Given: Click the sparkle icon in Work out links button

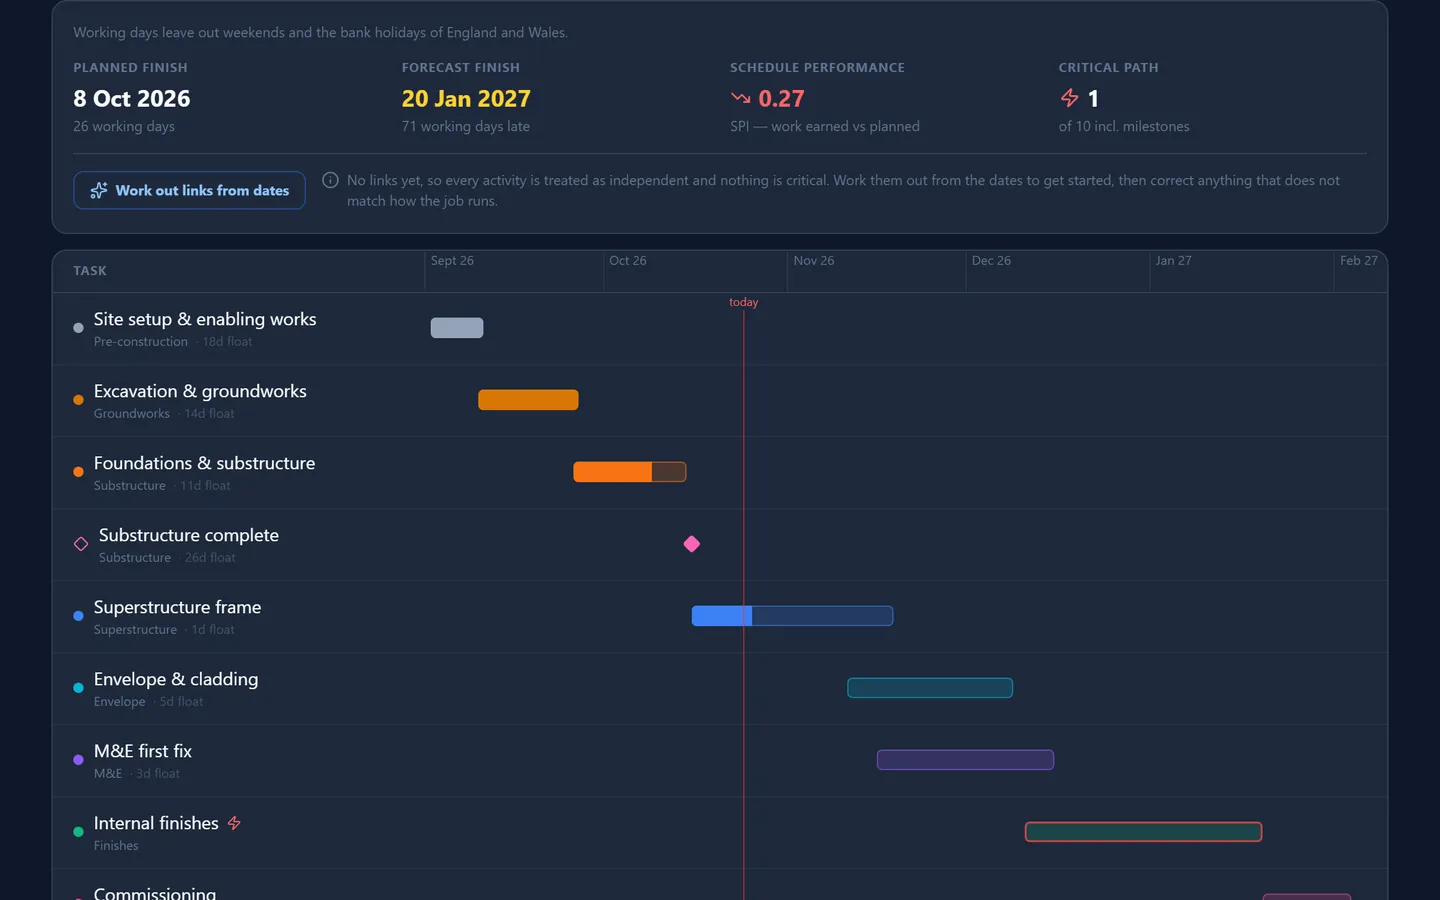Looking at the screenshot, I should 99,190.
